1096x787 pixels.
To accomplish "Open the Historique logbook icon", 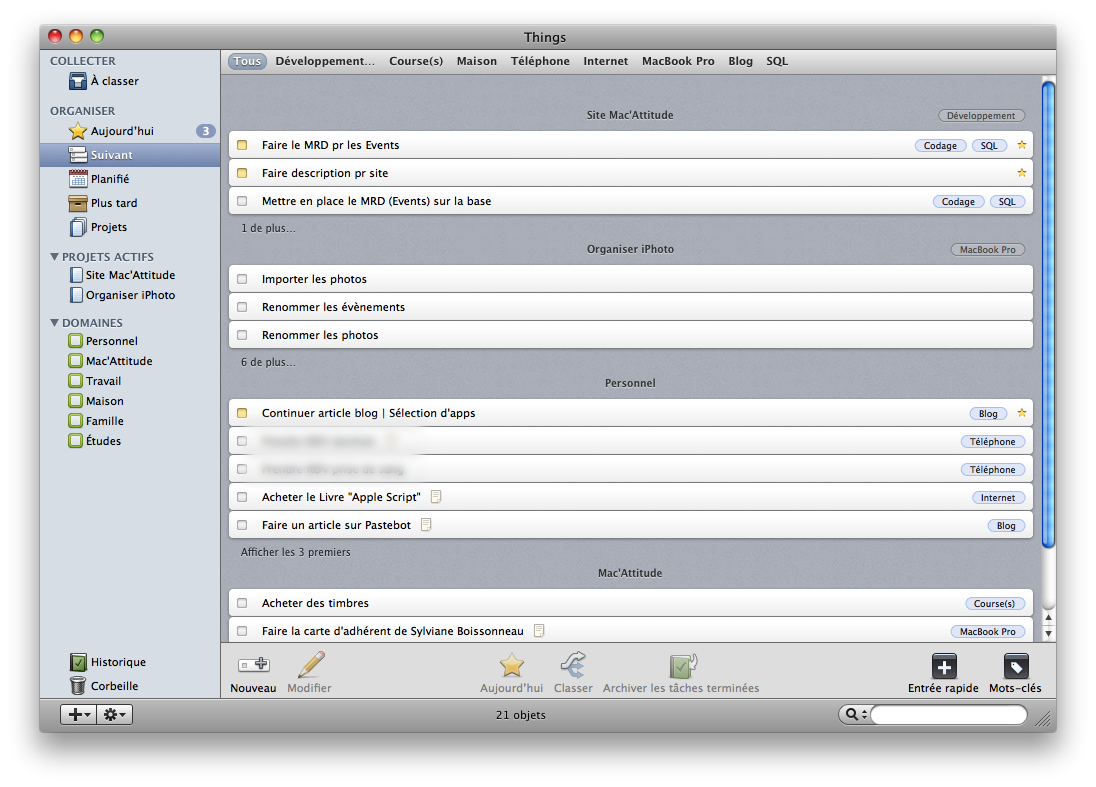I will pyautogui.click(x=78, y=662).
